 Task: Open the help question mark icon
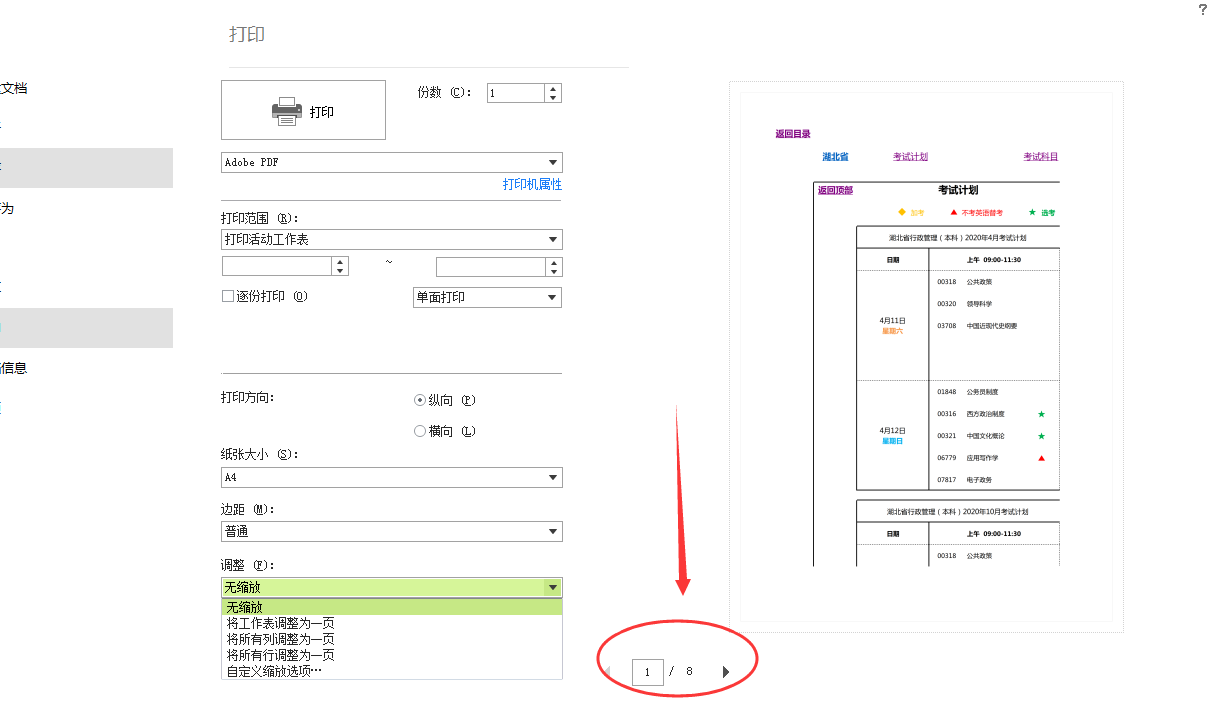tap(1203, 9)
